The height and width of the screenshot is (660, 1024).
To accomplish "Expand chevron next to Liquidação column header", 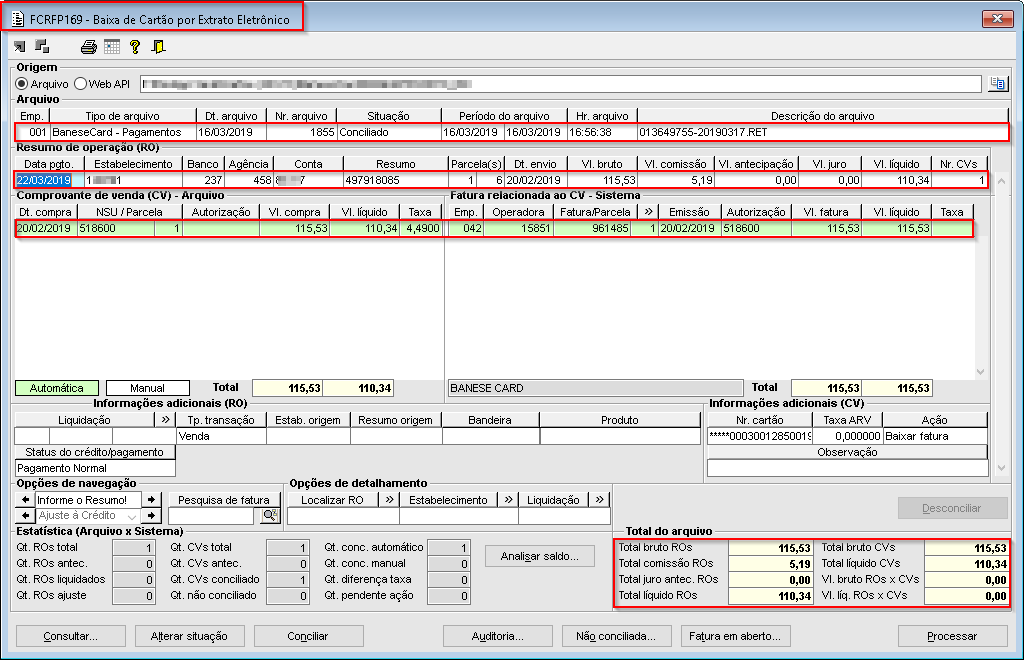I will pyautogui.click(x=165, y=420).
